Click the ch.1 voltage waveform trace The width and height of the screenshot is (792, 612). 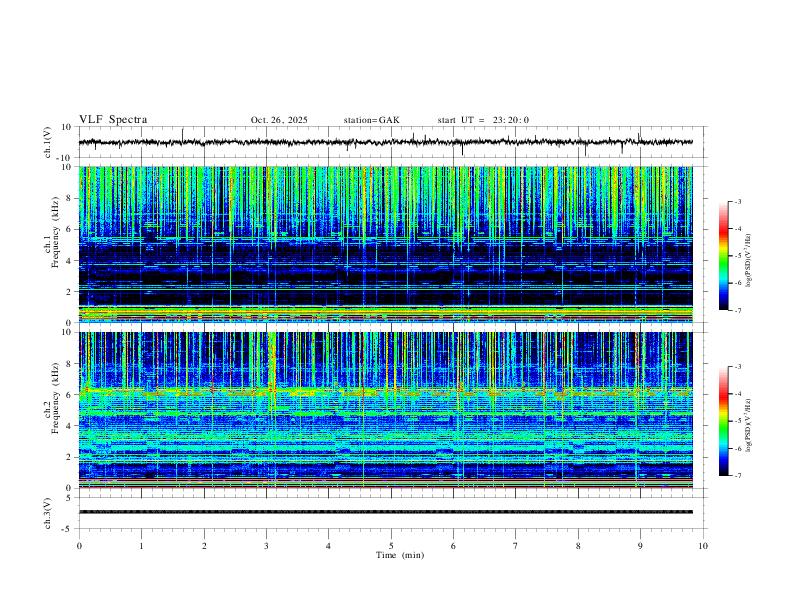[x=386, y=142]
